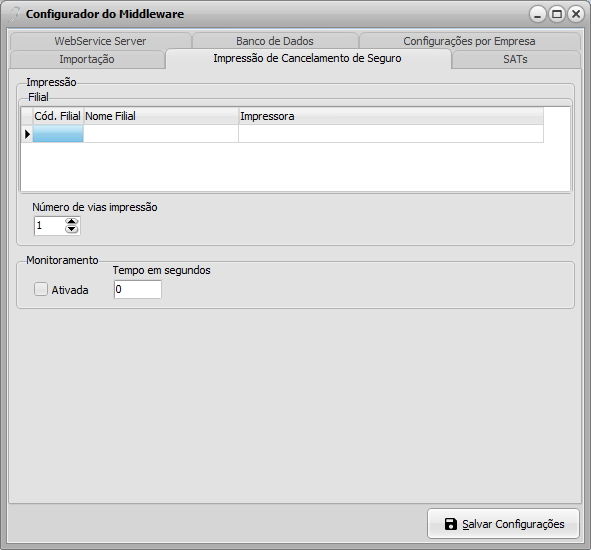This screenshot has width=591, height=550.
Task: Switch to Banco de Dados tab
Action: click(275, 41)
